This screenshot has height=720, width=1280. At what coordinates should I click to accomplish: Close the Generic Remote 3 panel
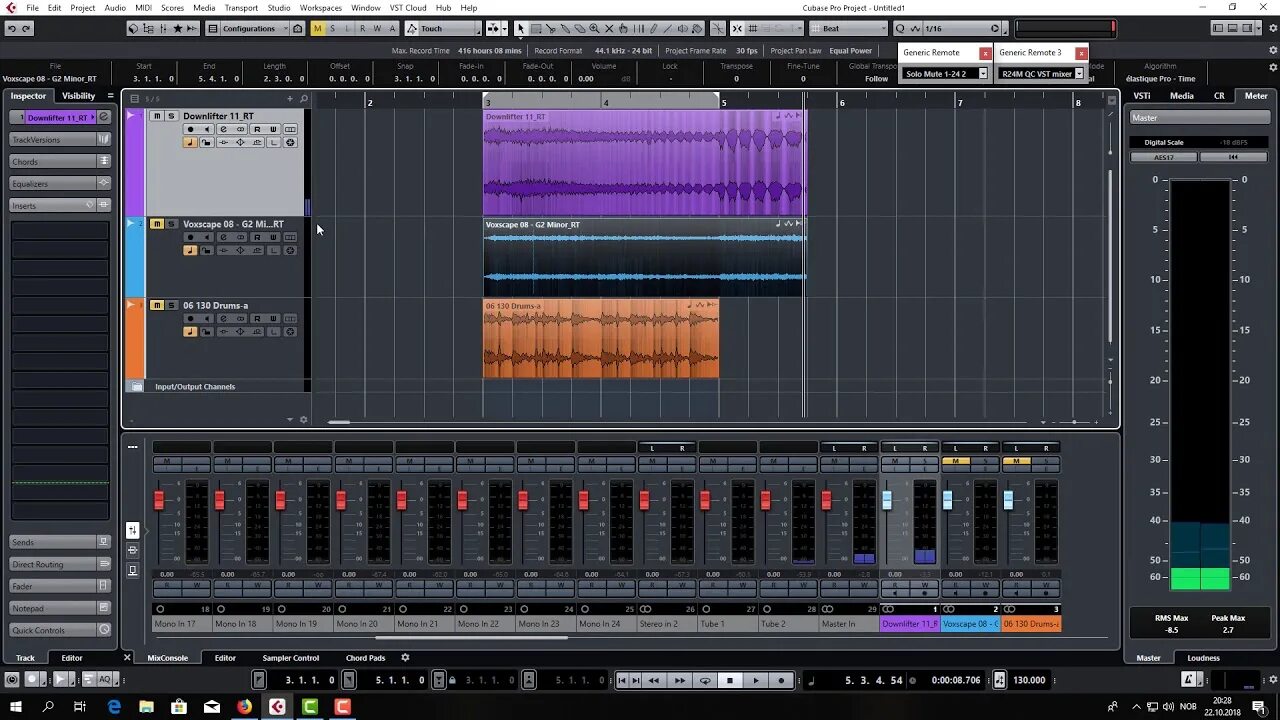pos(1081,53)
